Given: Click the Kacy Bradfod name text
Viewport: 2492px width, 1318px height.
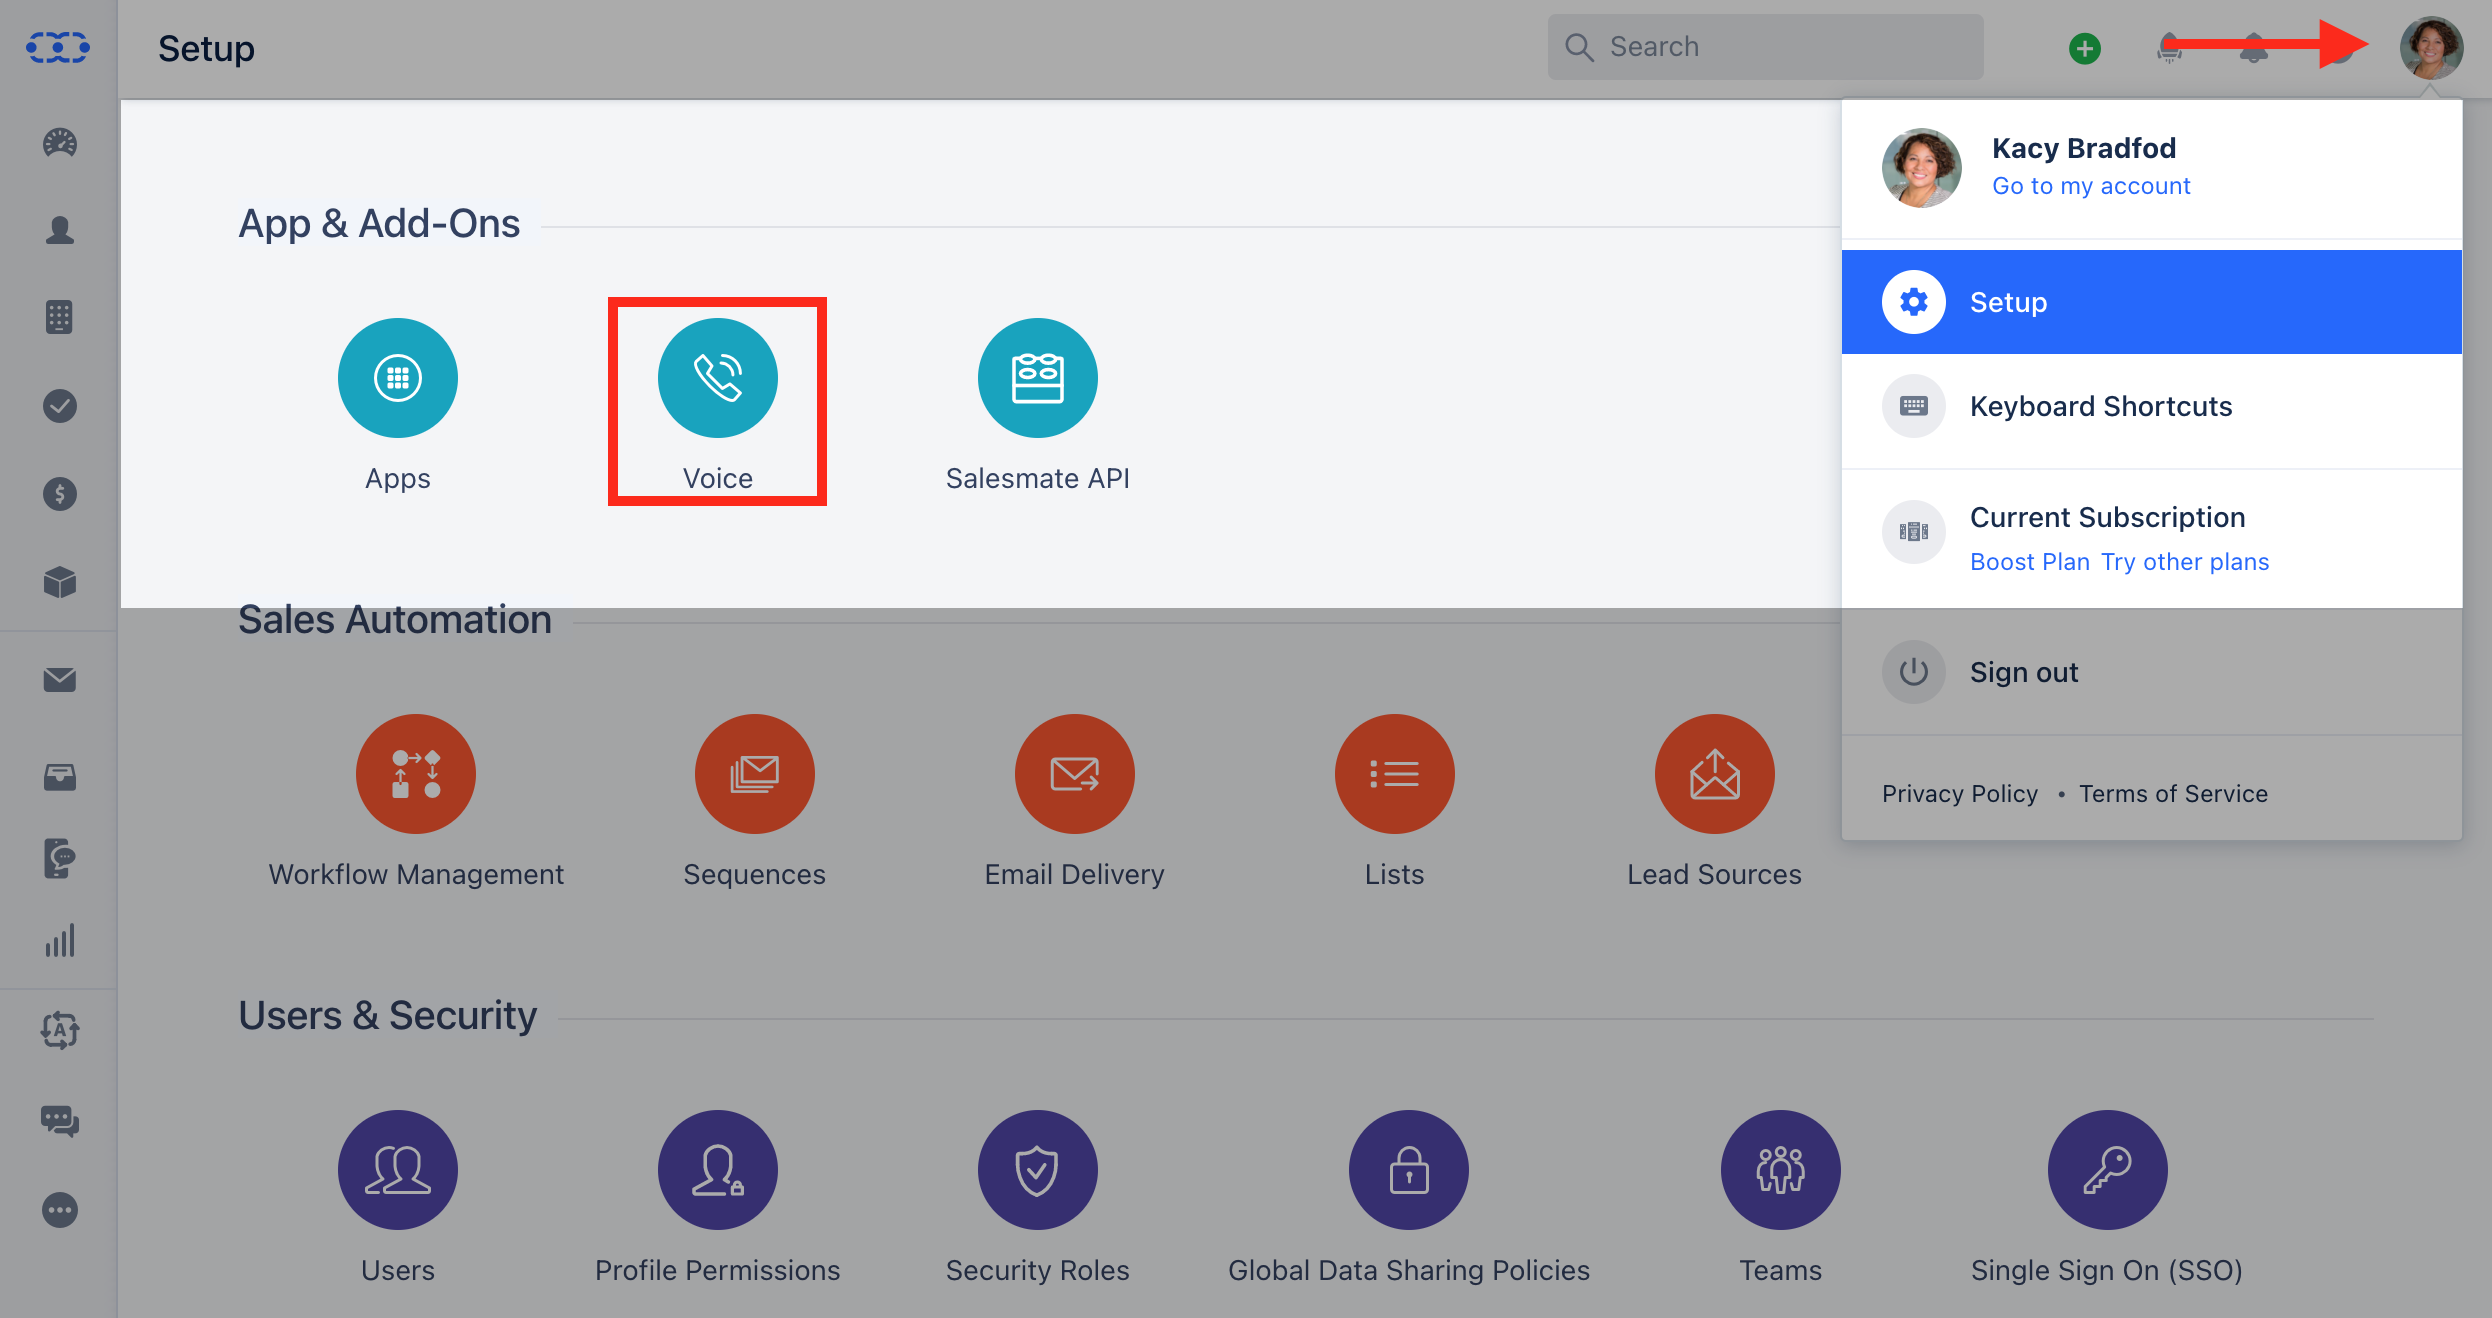Looking at the screenshot, I should (x=2084, y=148).
